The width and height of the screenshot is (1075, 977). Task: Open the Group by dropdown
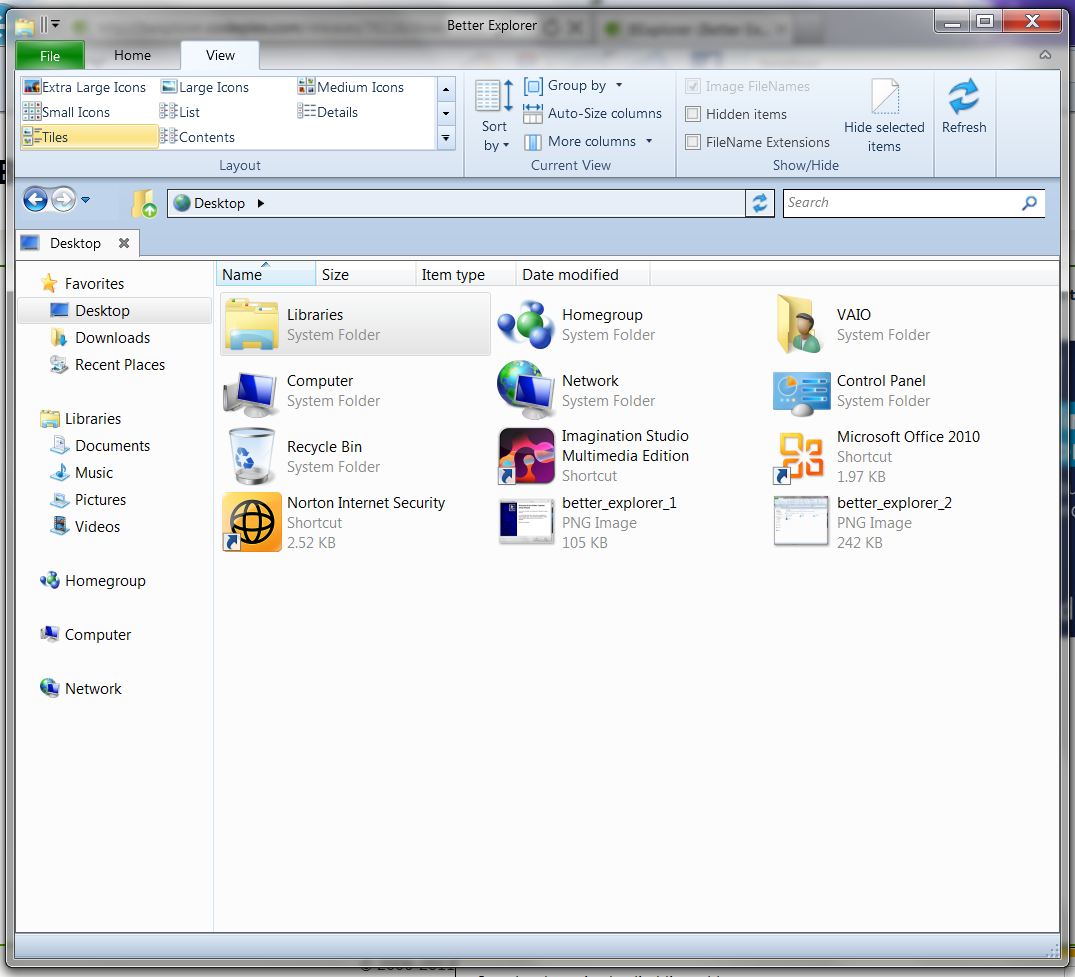tap(573, 86)
